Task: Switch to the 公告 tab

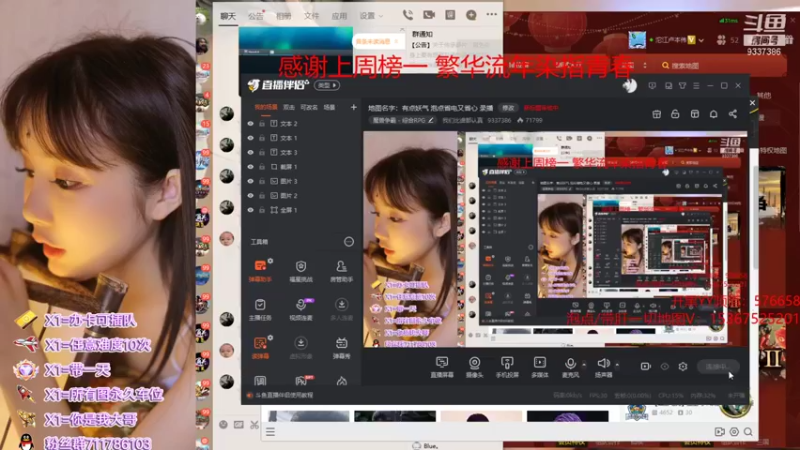Action: pyautogui.click(x=256, y=16)
